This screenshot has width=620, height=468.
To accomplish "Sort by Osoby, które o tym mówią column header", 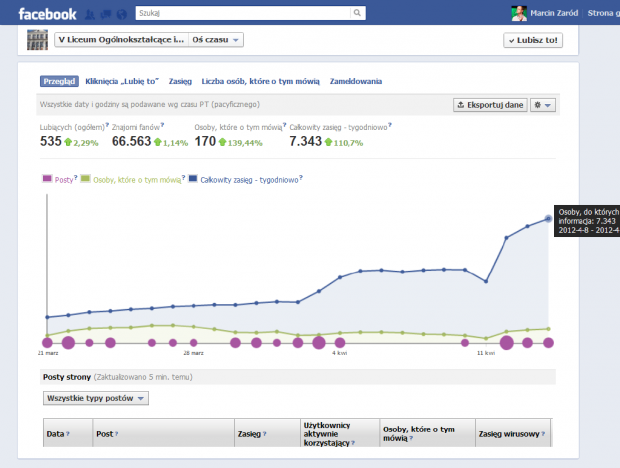I will click(427, 433).
